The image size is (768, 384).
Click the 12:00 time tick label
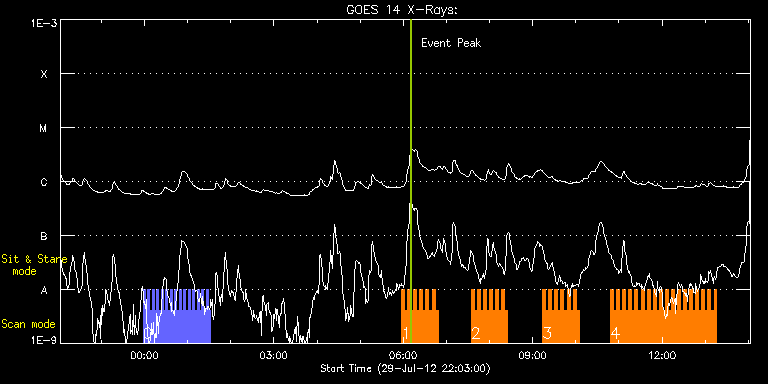(x=662, y=356)
